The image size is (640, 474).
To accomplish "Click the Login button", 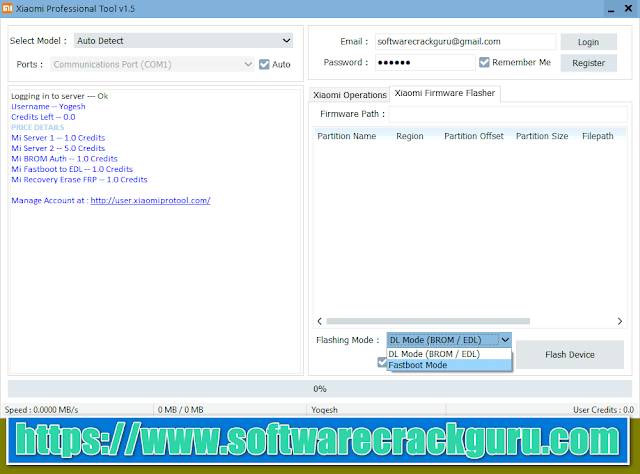I will click(x=588, y=42).
